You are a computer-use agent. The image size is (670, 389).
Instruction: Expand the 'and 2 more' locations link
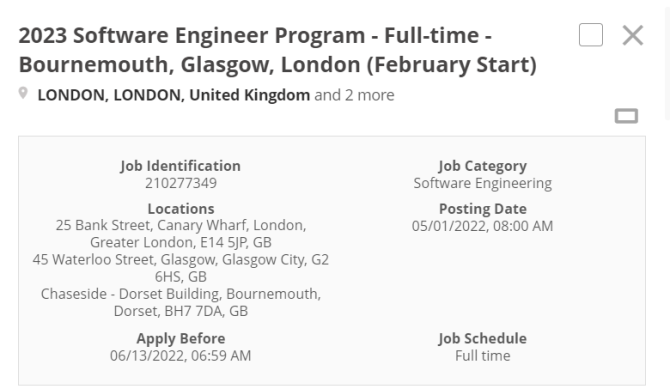[354, 95]
